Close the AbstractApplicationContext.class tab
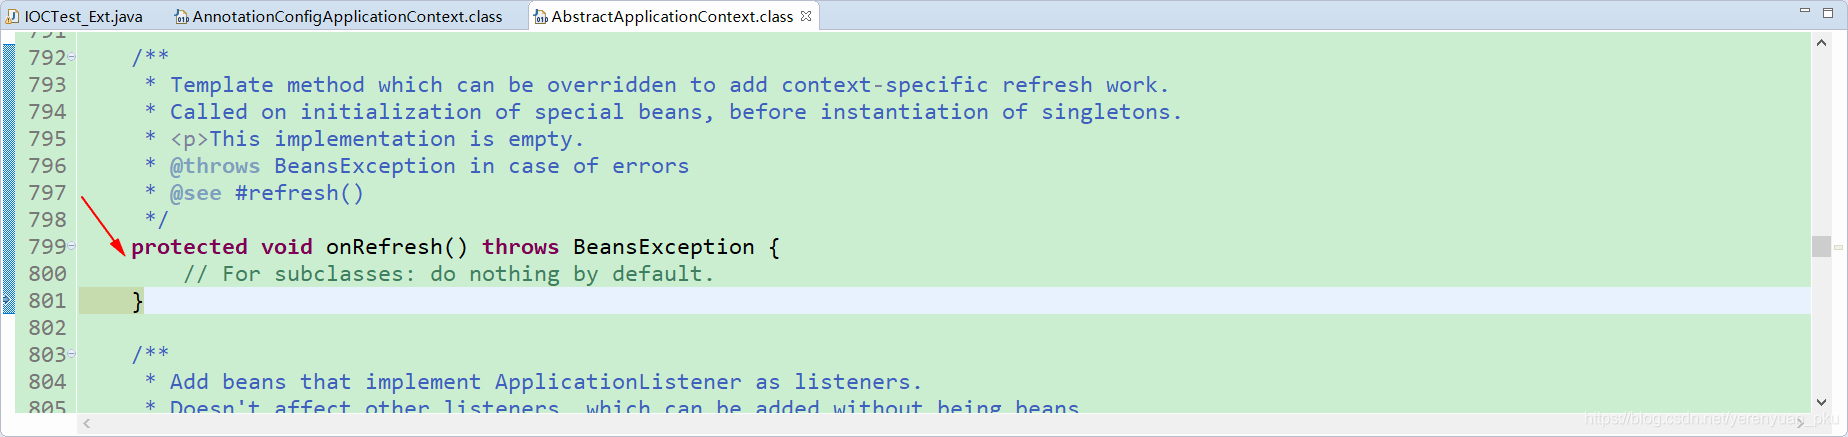The width and height of the screenshot is (1848, 437). click(x=806, y=16)
